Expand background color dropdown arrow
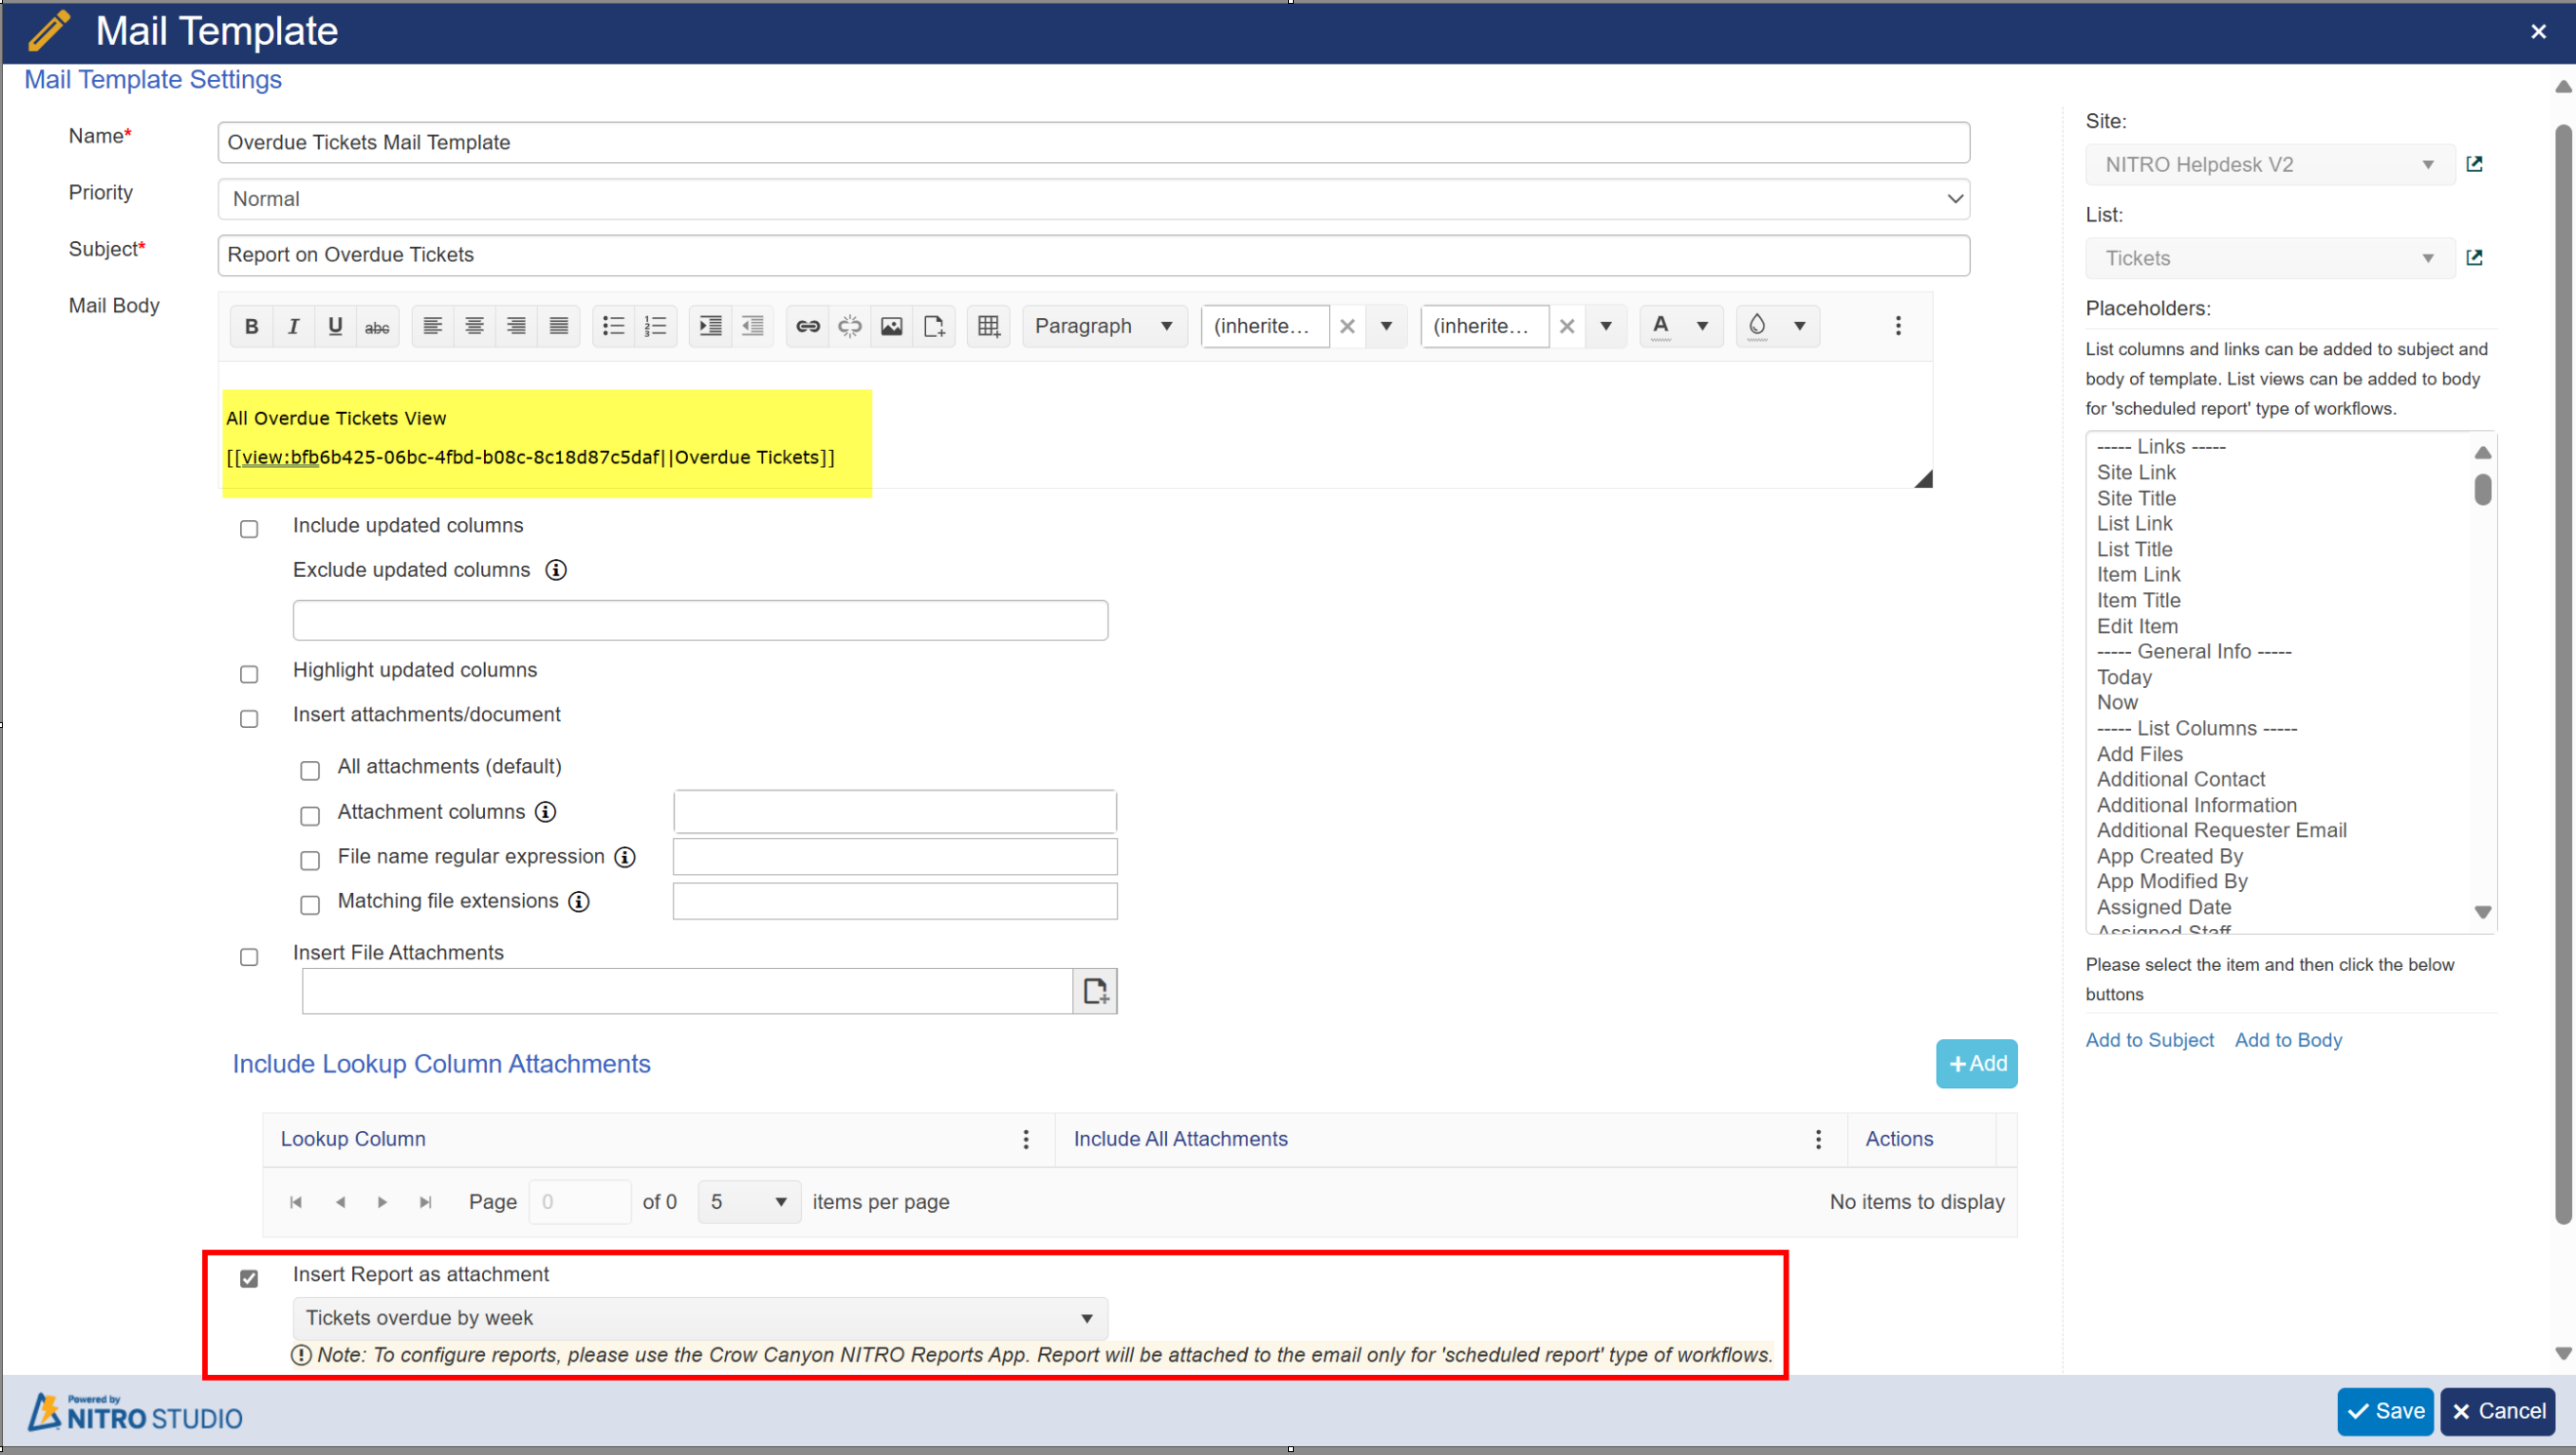 click(1799, 326)
